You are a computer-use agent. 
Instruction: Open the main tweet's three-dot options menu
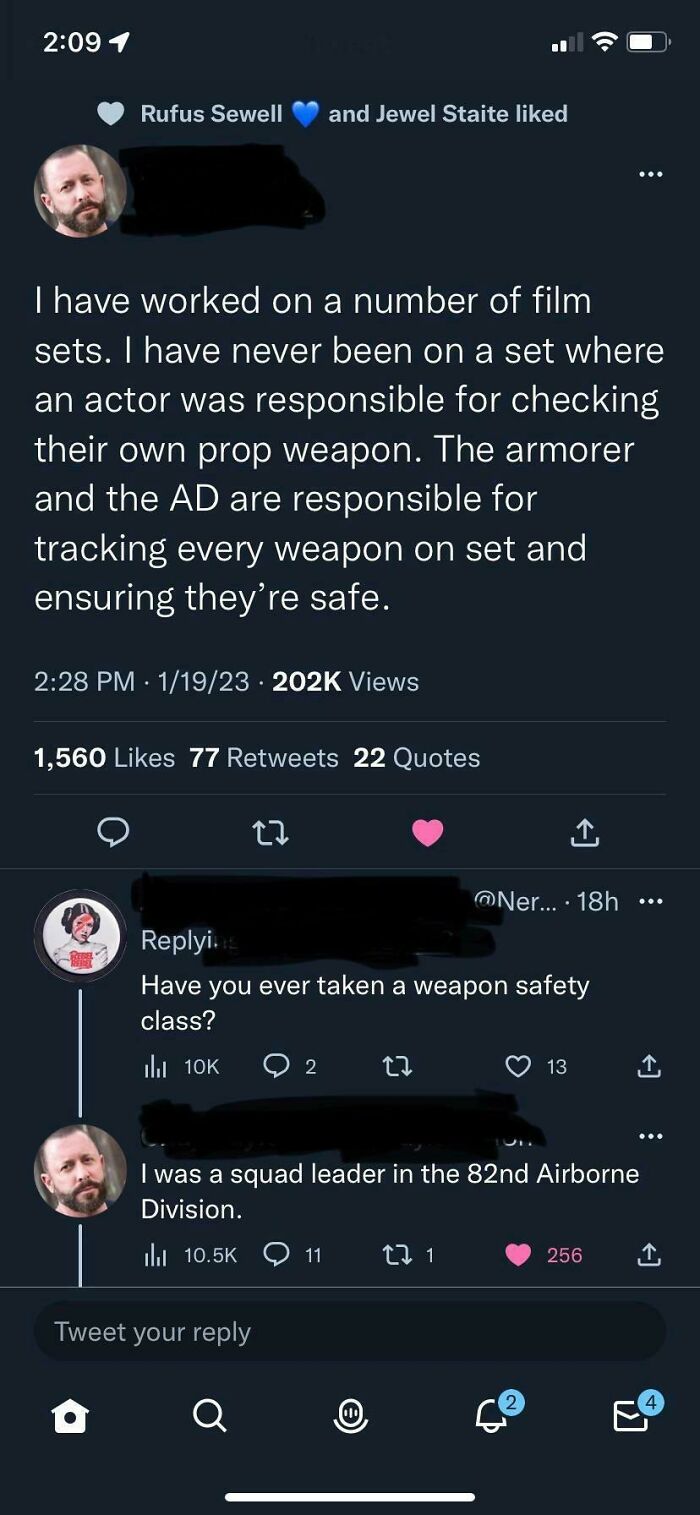coord(650,175)
